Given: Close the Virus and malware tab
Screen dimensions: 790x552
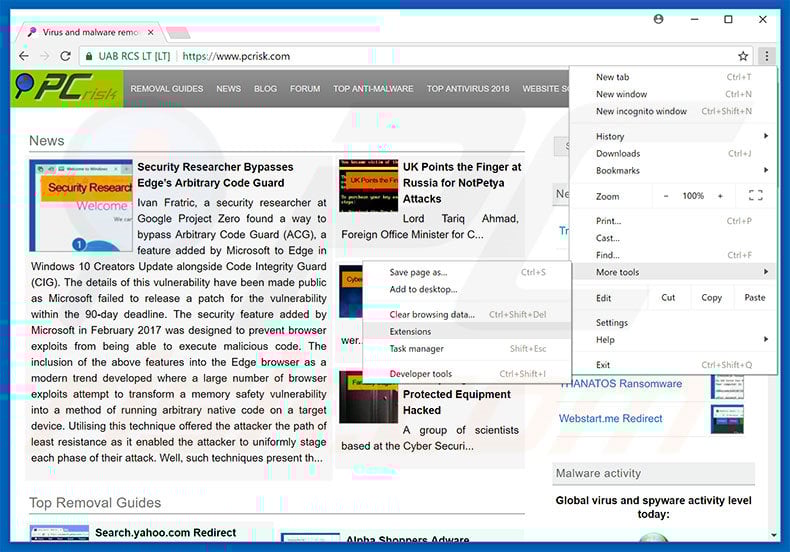Looking at the screenshot, I should 151,32.
